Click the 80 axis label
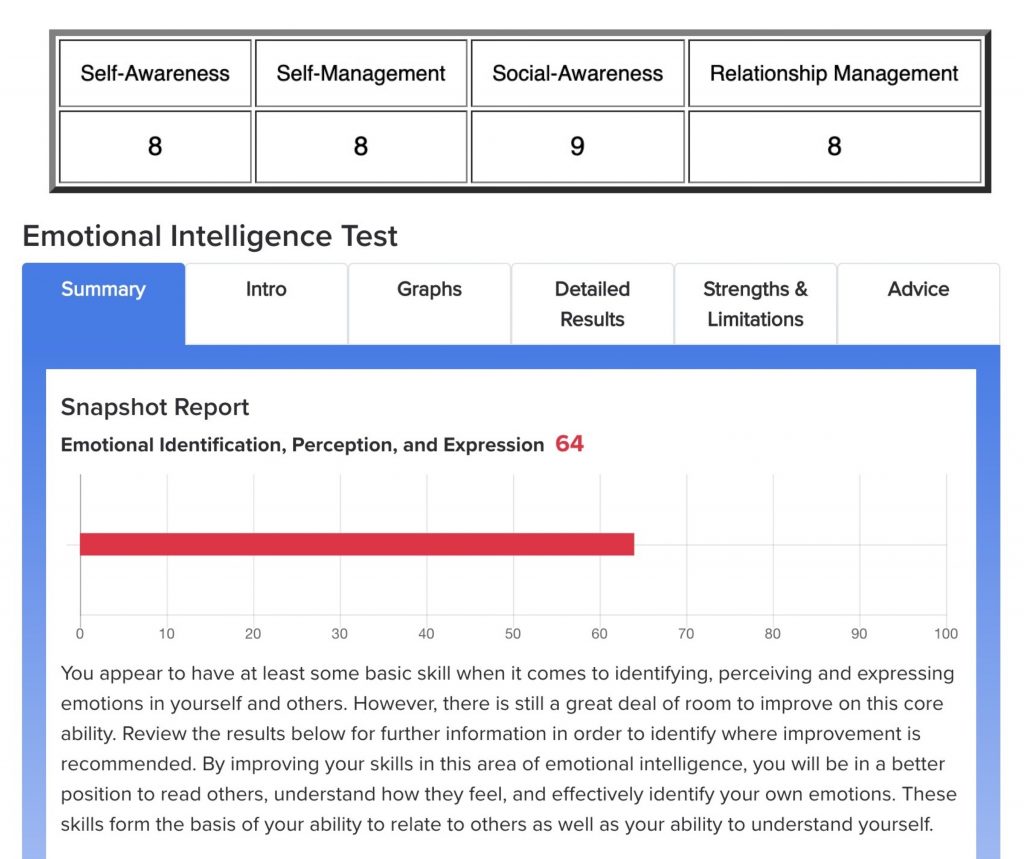 coord(773,634)
